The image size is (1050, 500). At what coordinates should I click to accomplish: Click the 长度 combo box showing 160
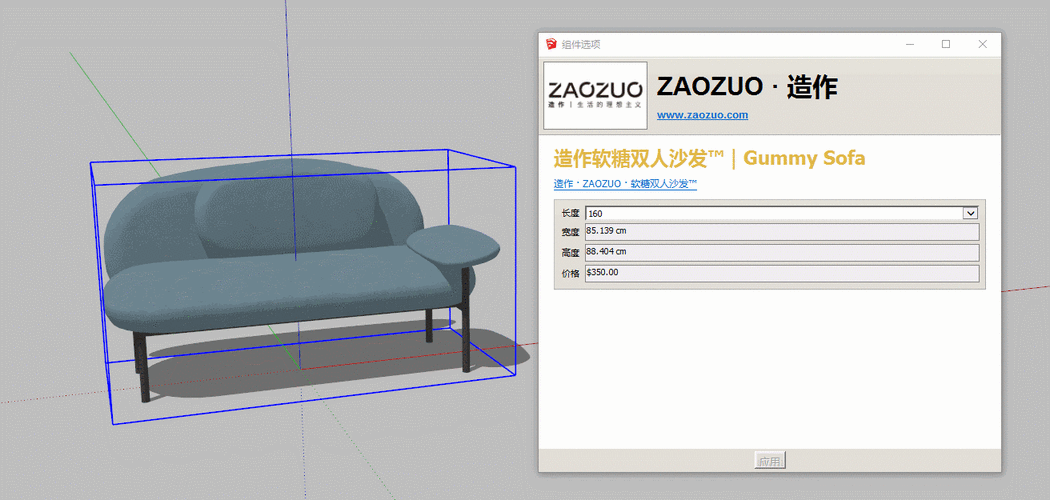782,213
